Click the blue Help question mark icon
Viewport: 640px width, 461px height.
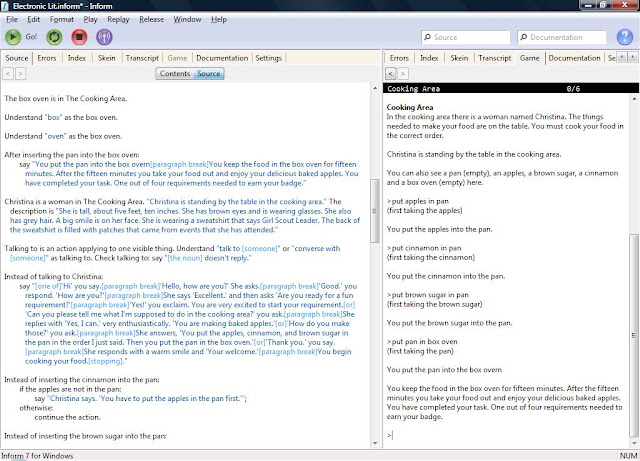624,37
